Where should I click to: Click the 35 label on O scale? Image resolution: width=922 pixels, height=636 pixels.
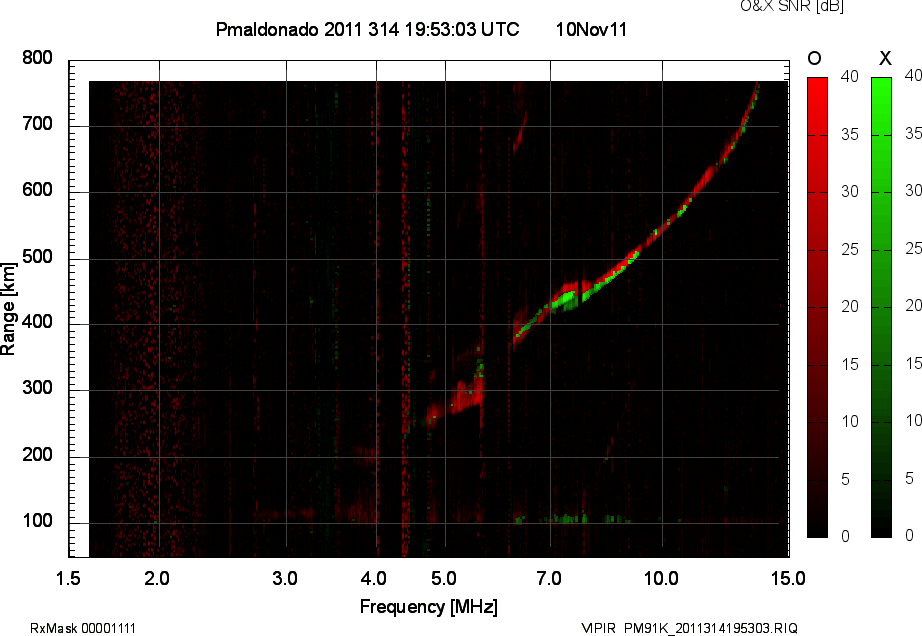click(850, 135)
